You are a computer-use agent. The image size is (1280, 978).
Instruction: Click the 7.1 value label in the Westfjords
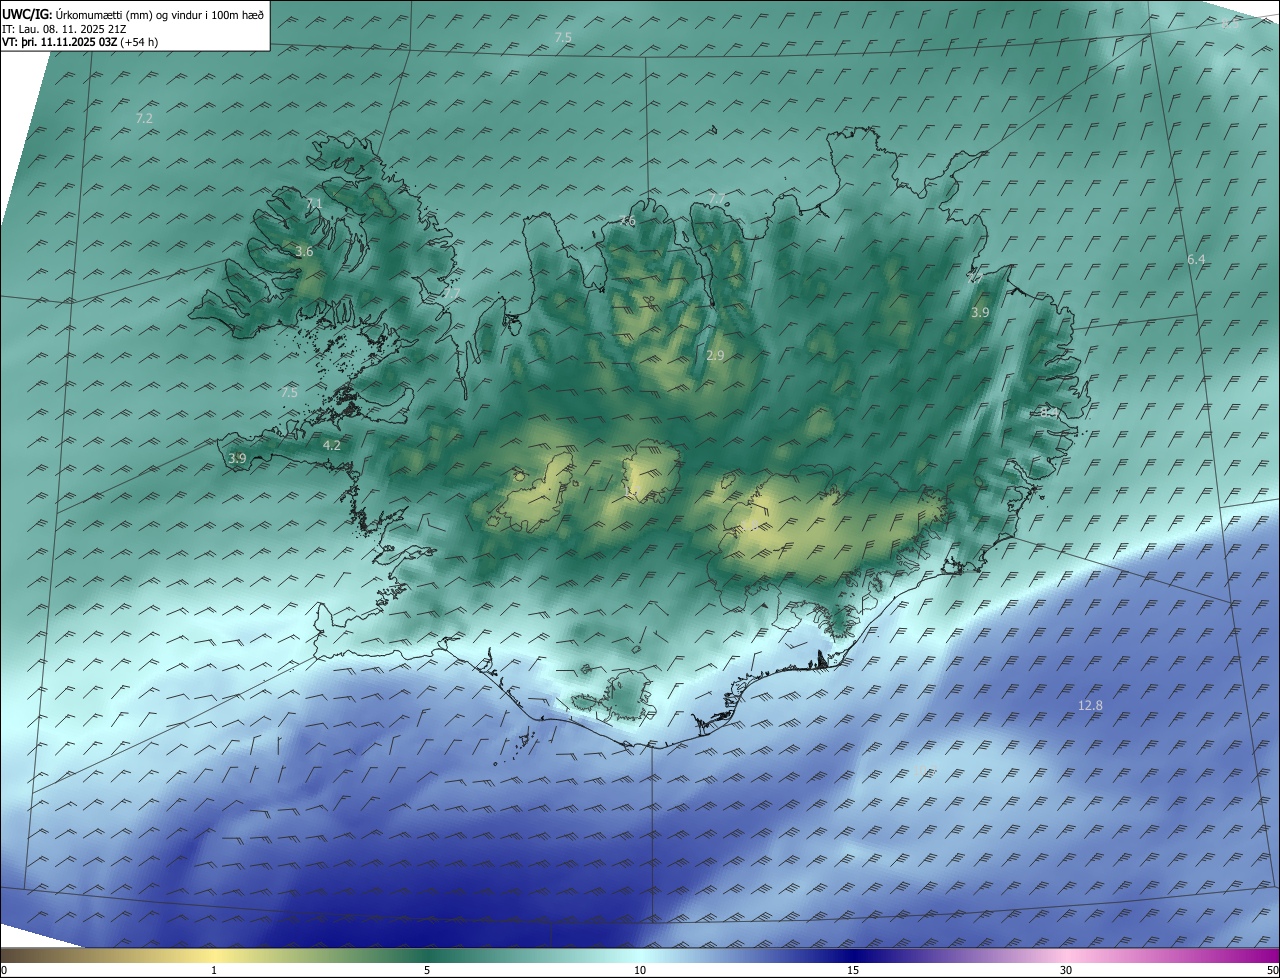click(x=314, y=203)
